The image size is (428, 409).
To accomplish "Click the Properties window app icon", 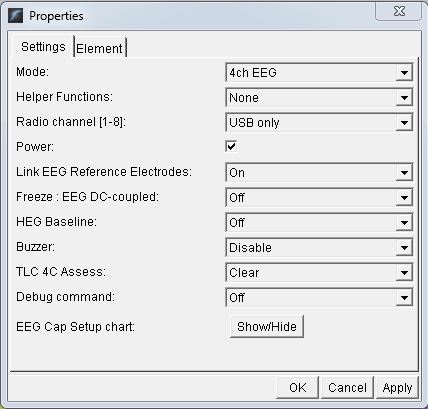I will 15,15.
